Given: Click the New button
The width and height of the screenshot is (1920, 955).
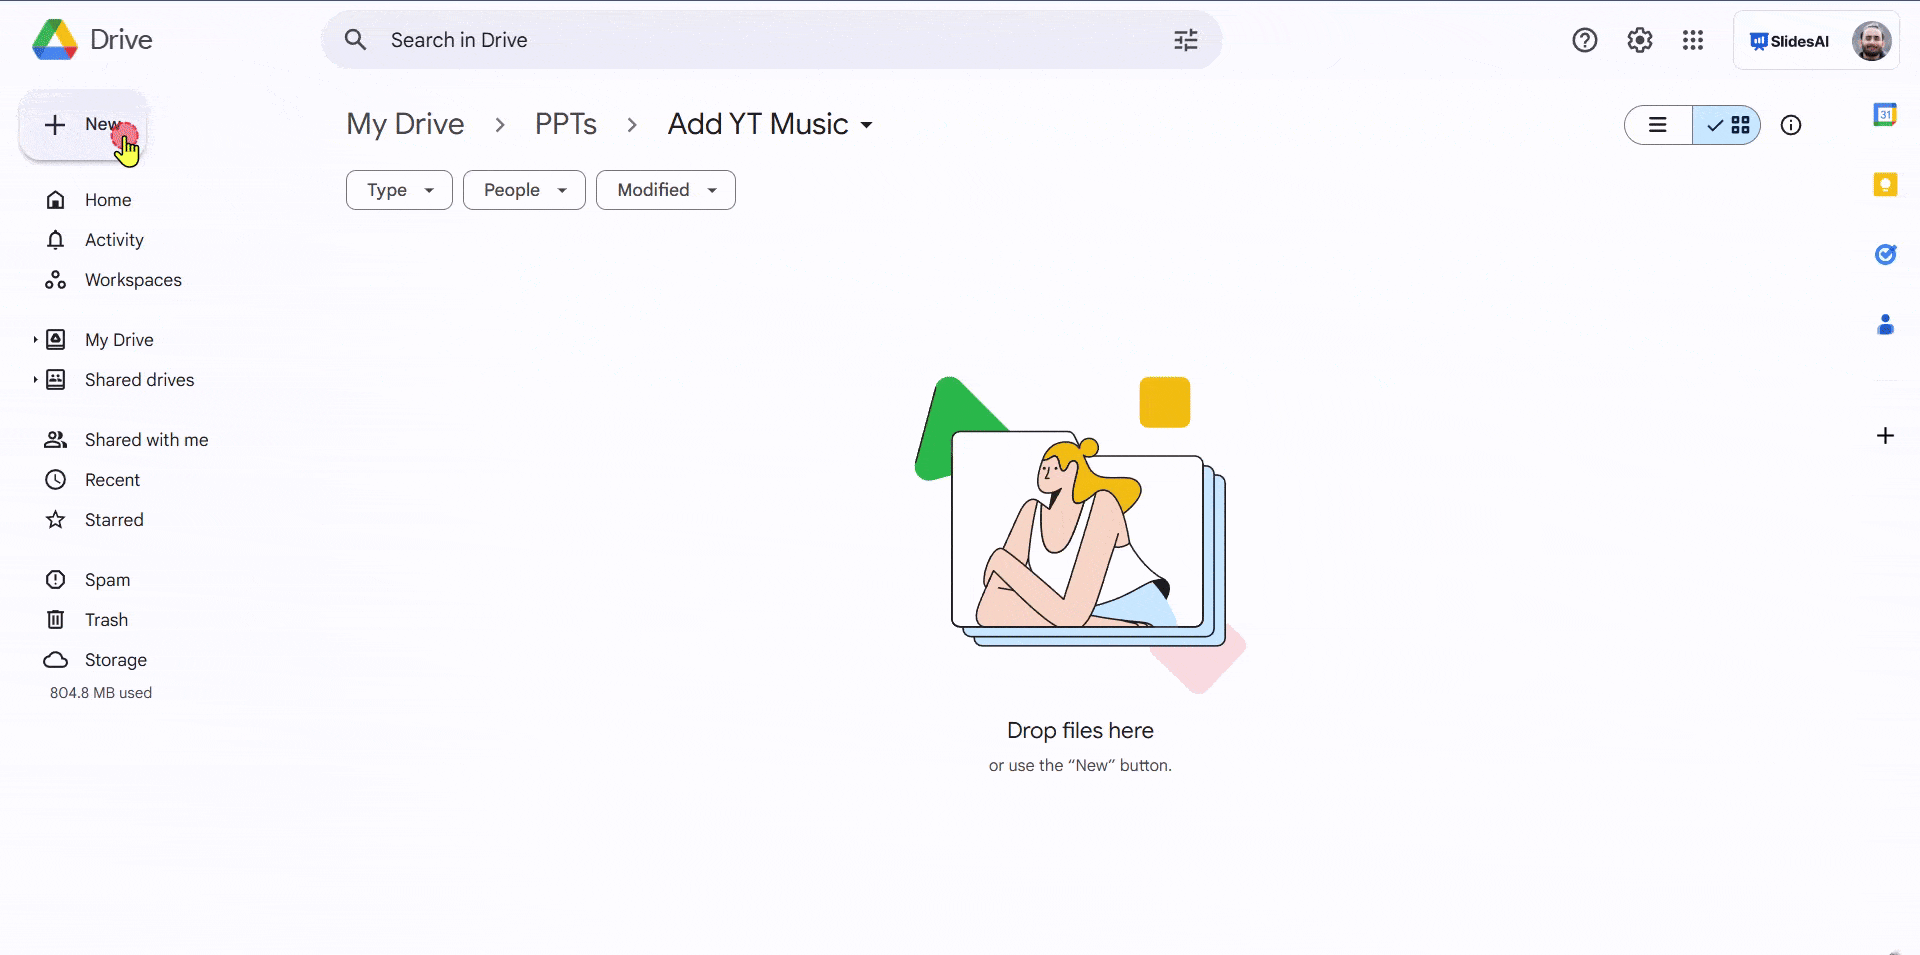Looking at the screenshot, I should coord(84,125).
